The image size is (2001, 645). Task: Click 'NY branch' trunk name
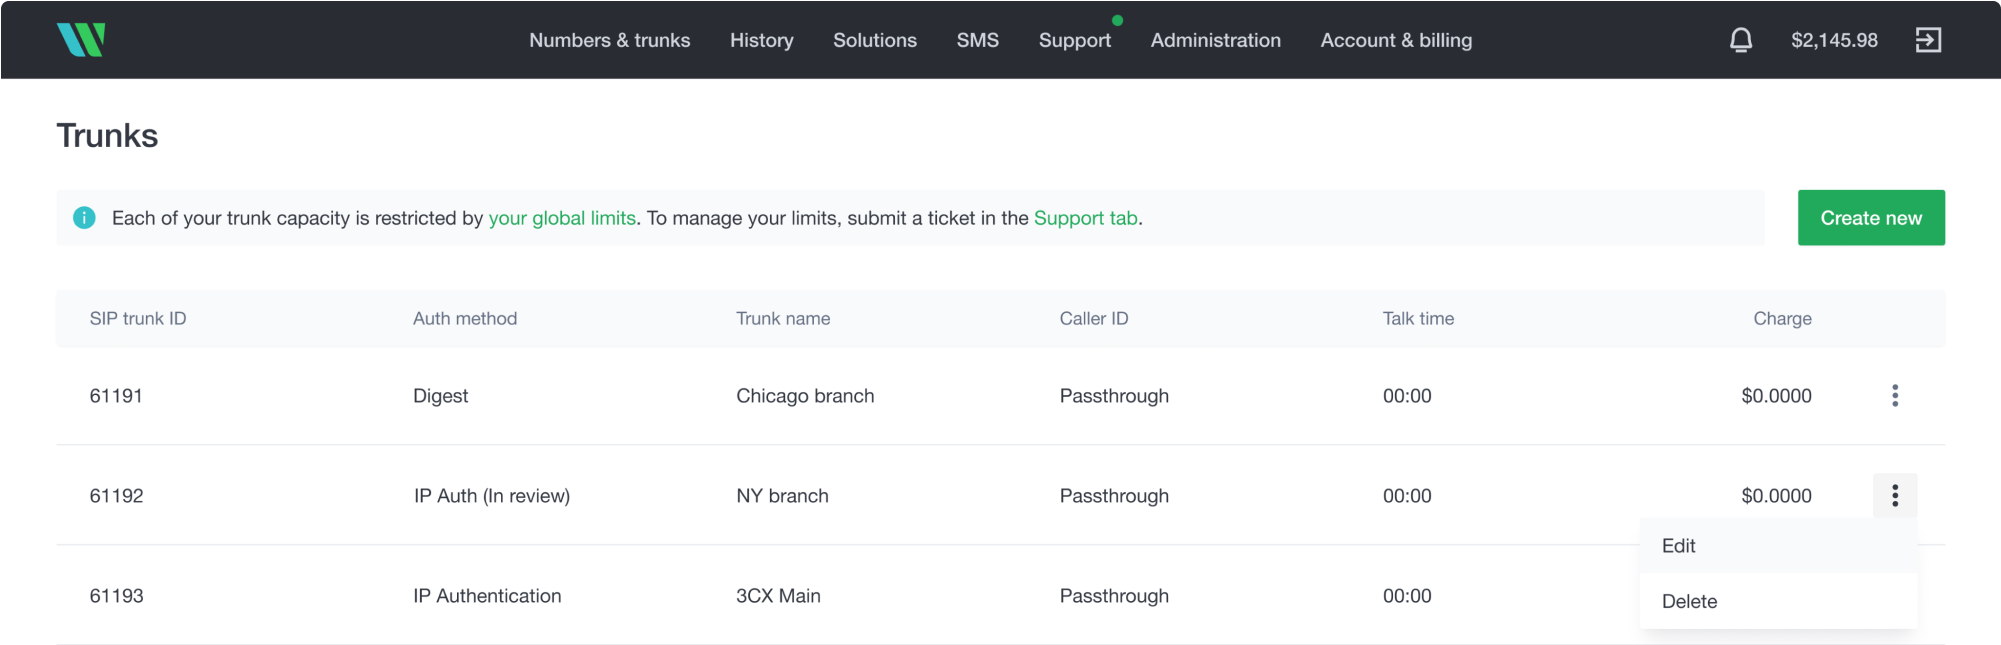[782, 496]
